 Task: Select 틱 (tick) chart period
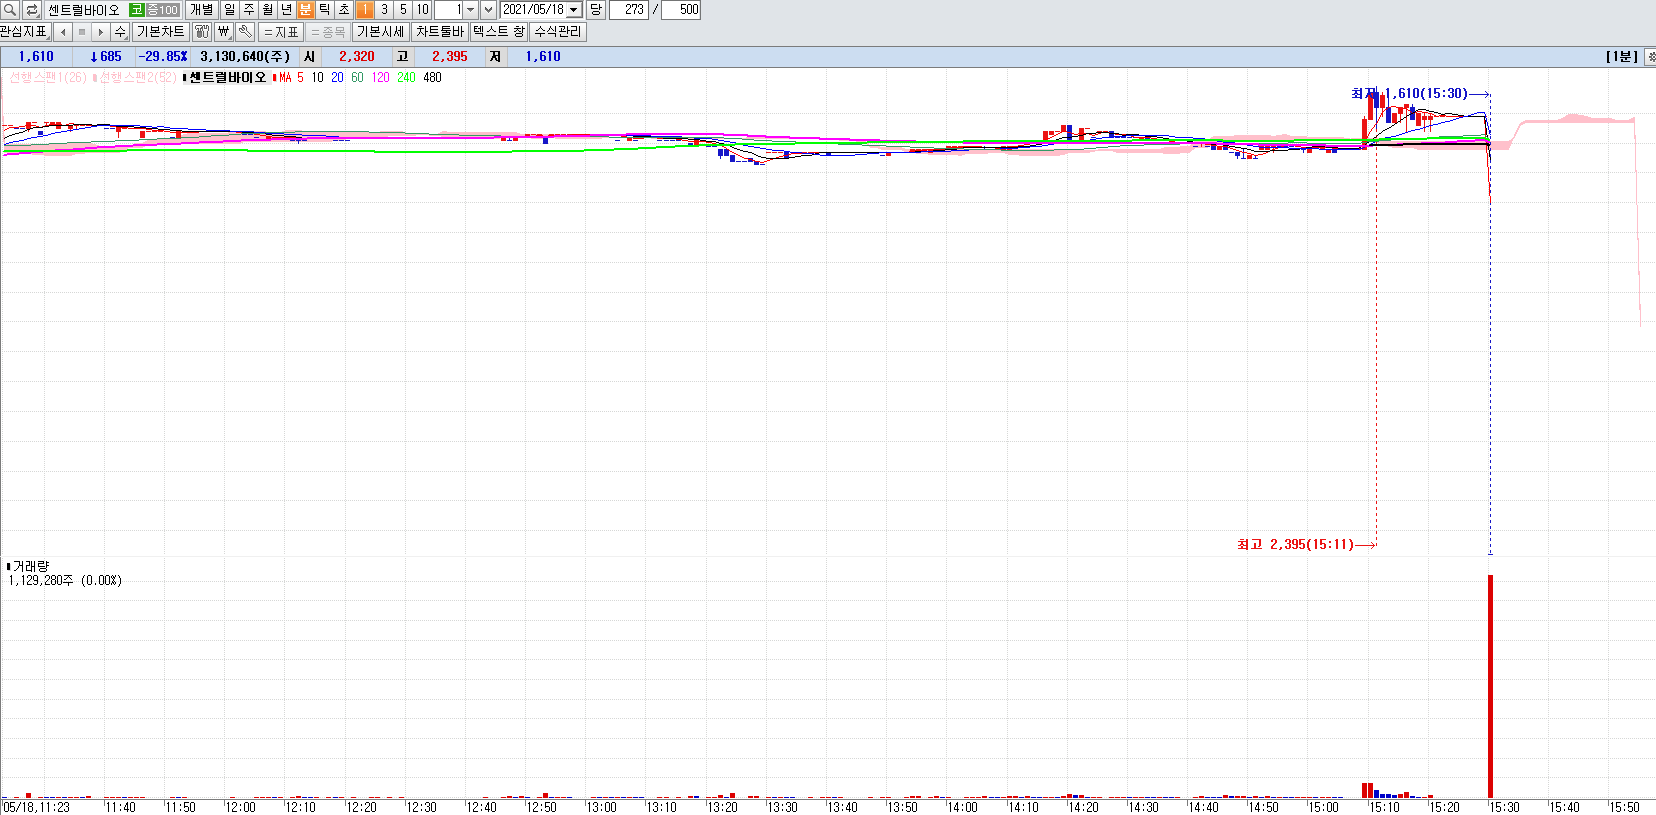tap(325, 10)
